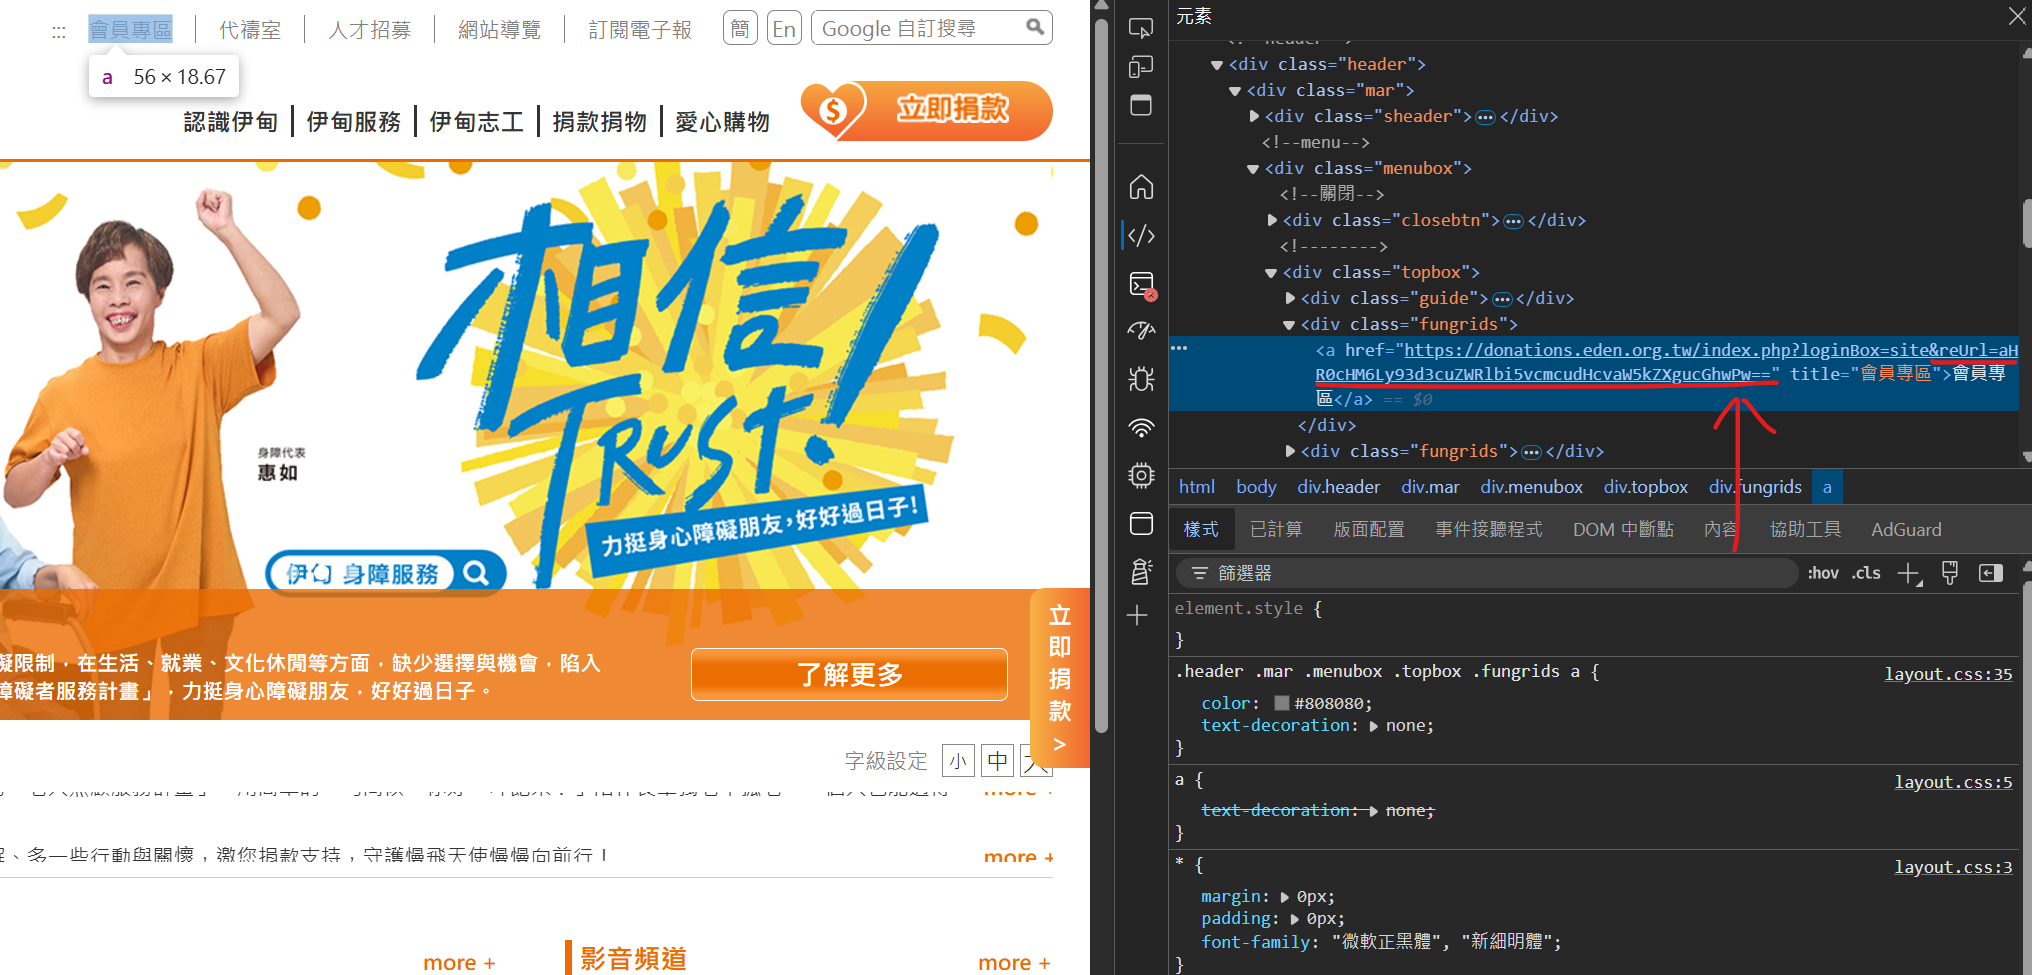Switch site language to En

785,28
